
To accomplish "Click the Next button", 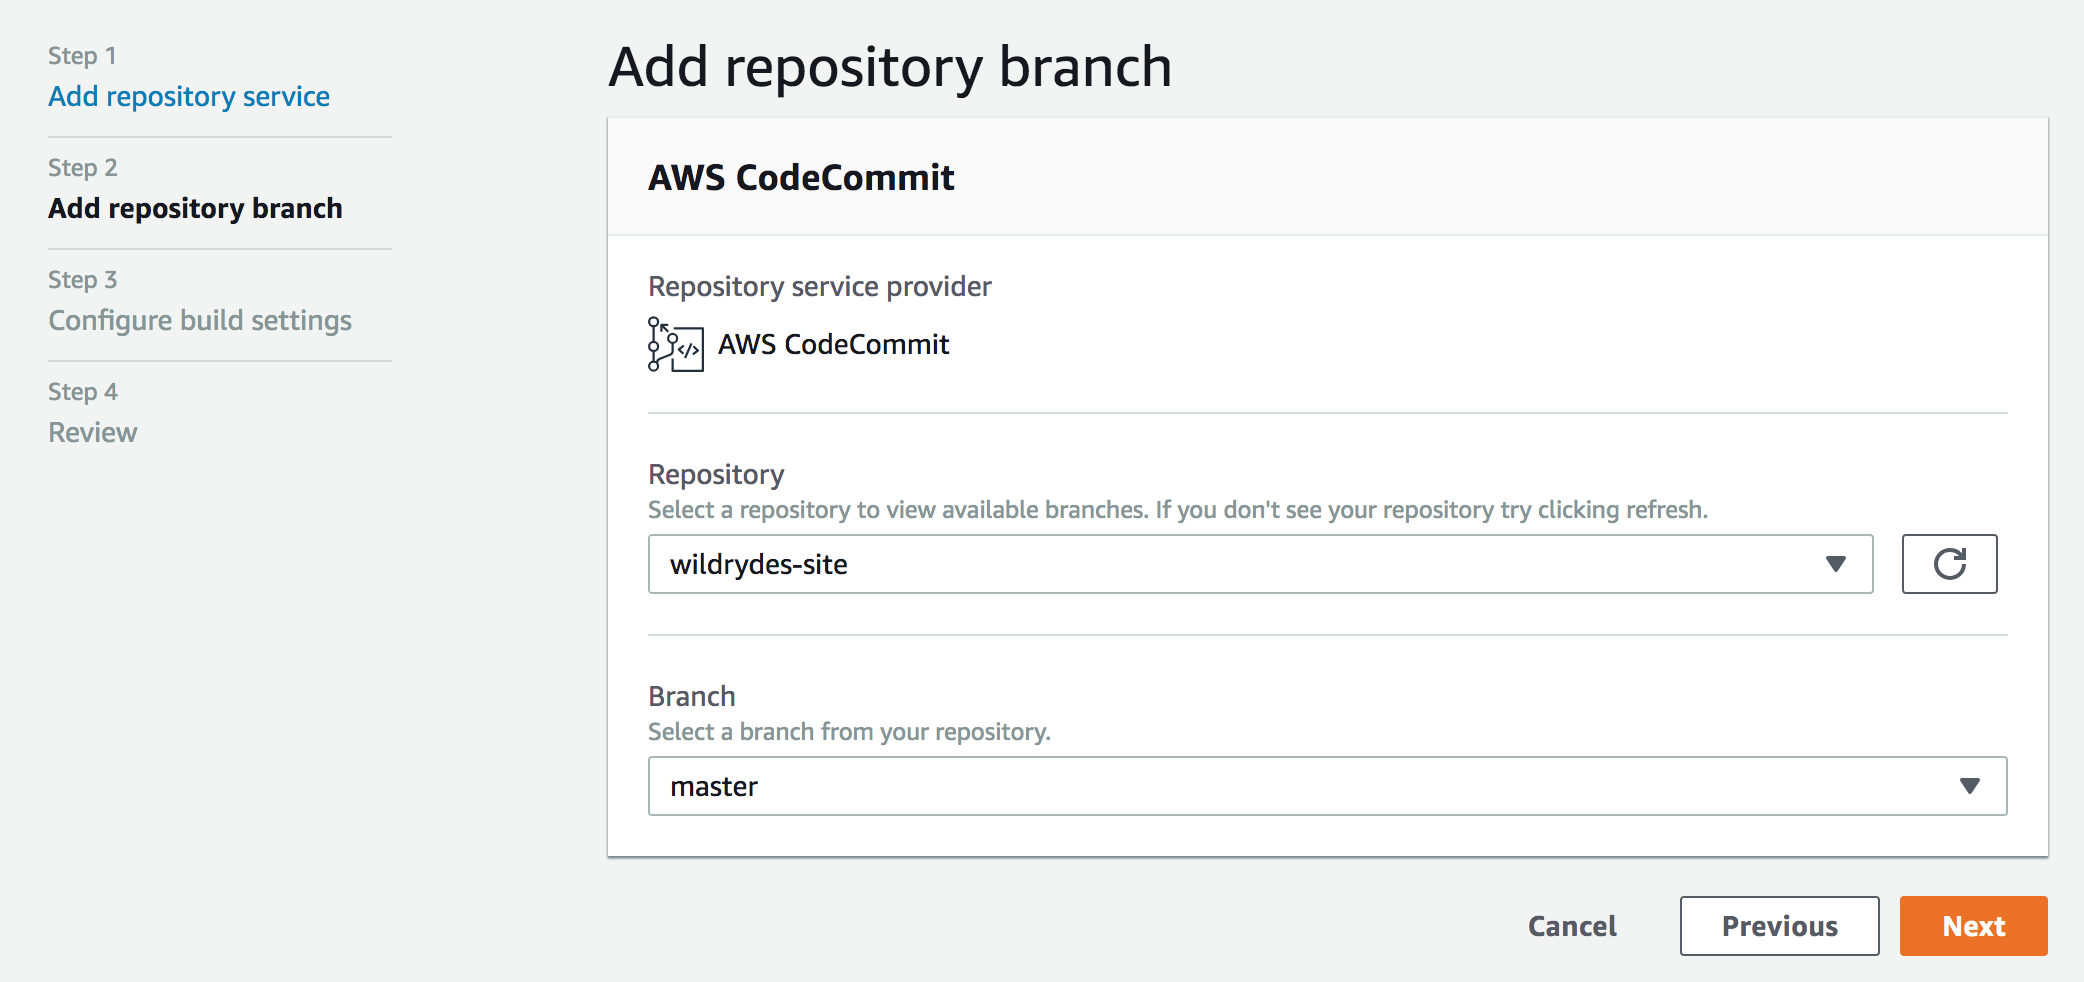I will 1974,926.
